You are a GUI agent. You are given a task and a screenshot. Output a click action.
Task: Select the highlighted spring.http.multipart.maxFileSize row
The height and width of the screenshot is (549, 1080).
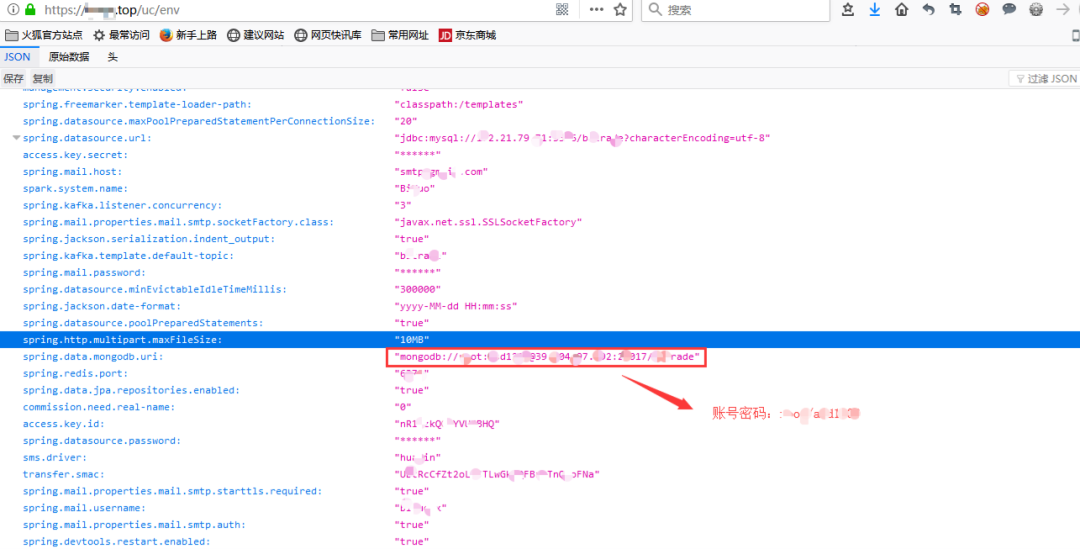(x=540, y=340)
